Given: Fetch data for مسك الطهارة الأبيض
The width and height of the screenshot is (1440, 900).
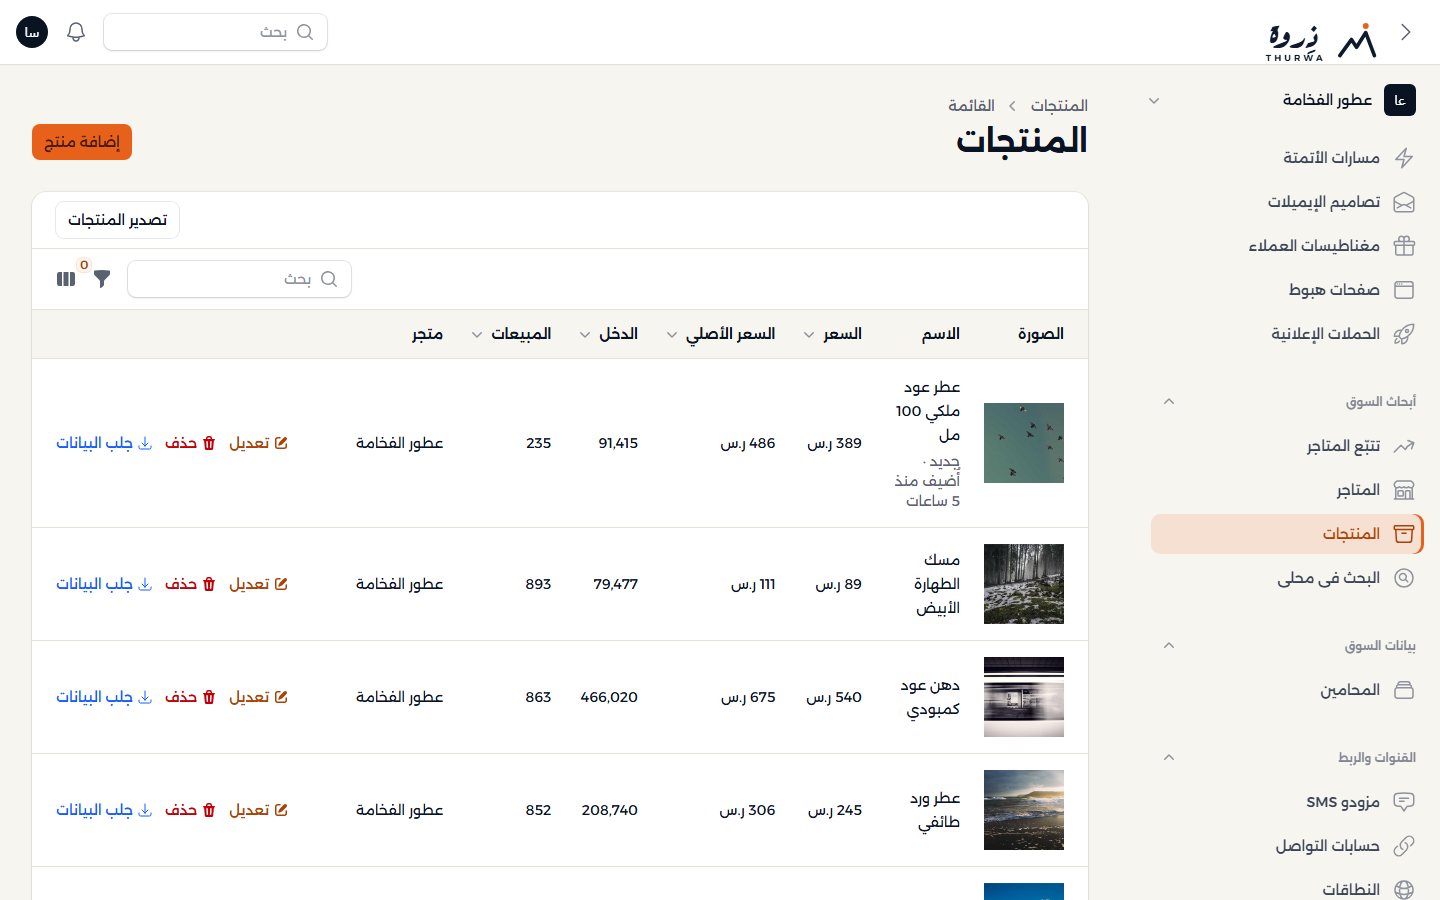Looking at the screenshot, I should coord(104,584).
